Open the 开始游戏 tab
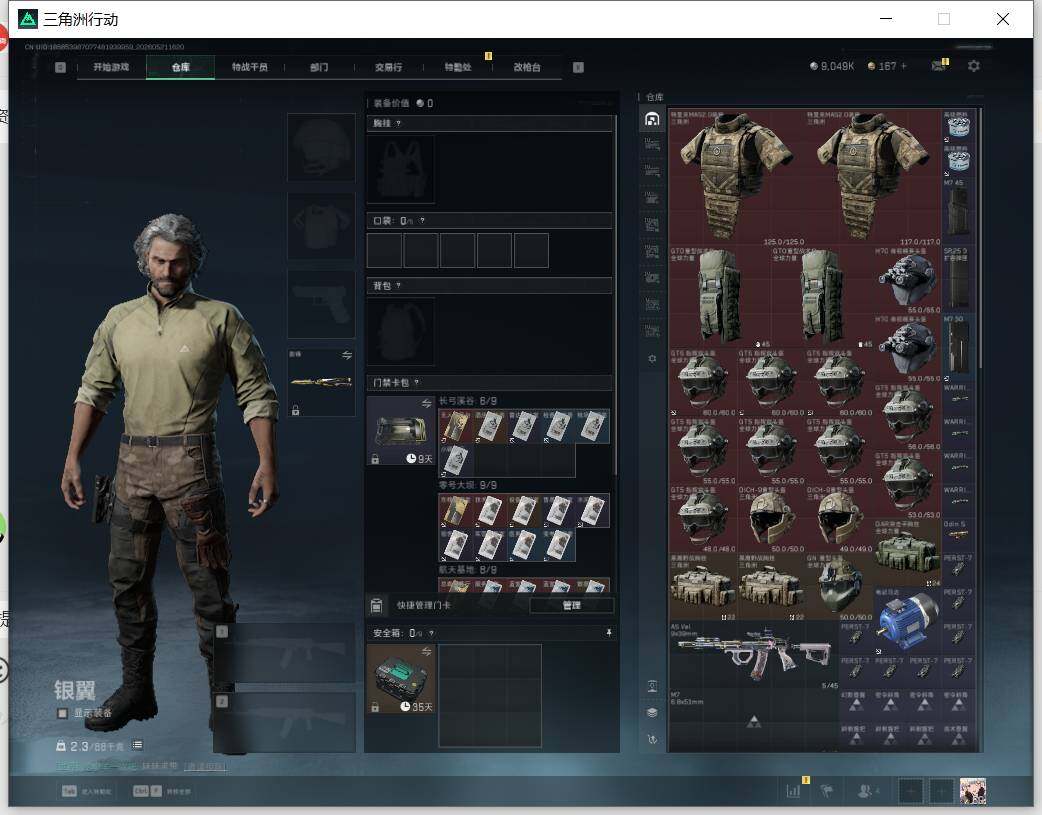1042x815 pixels. [111, 67]
